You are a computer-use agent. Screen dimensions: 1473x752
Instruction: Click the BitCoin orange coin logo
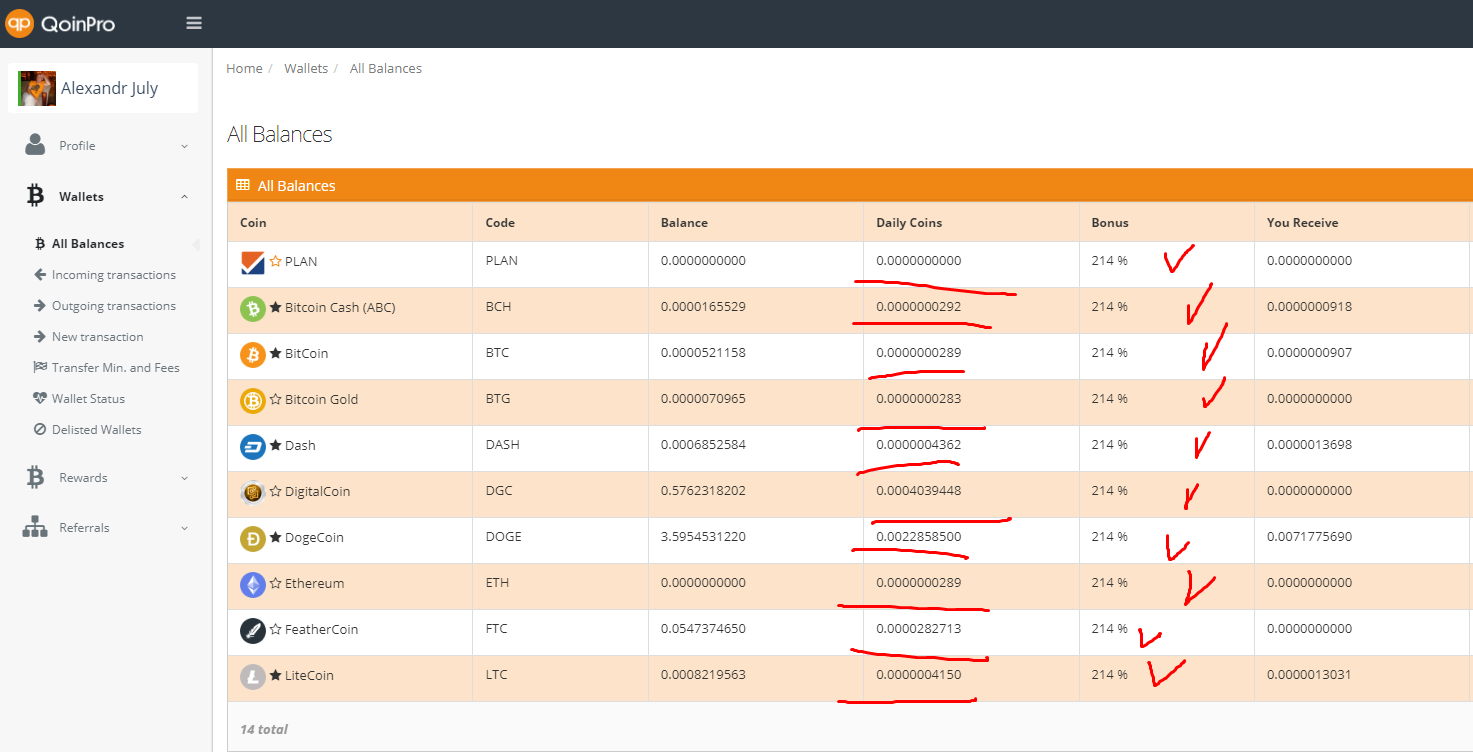coord(252,354)
